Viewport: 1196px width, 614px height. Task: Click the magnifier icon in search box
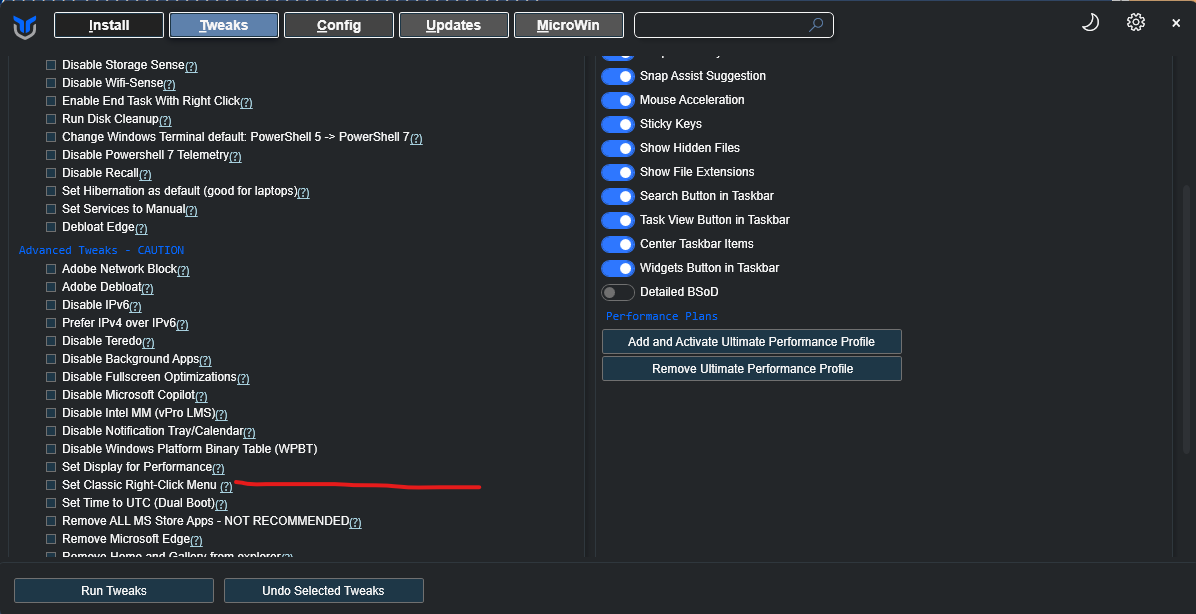tap(816, 25)
